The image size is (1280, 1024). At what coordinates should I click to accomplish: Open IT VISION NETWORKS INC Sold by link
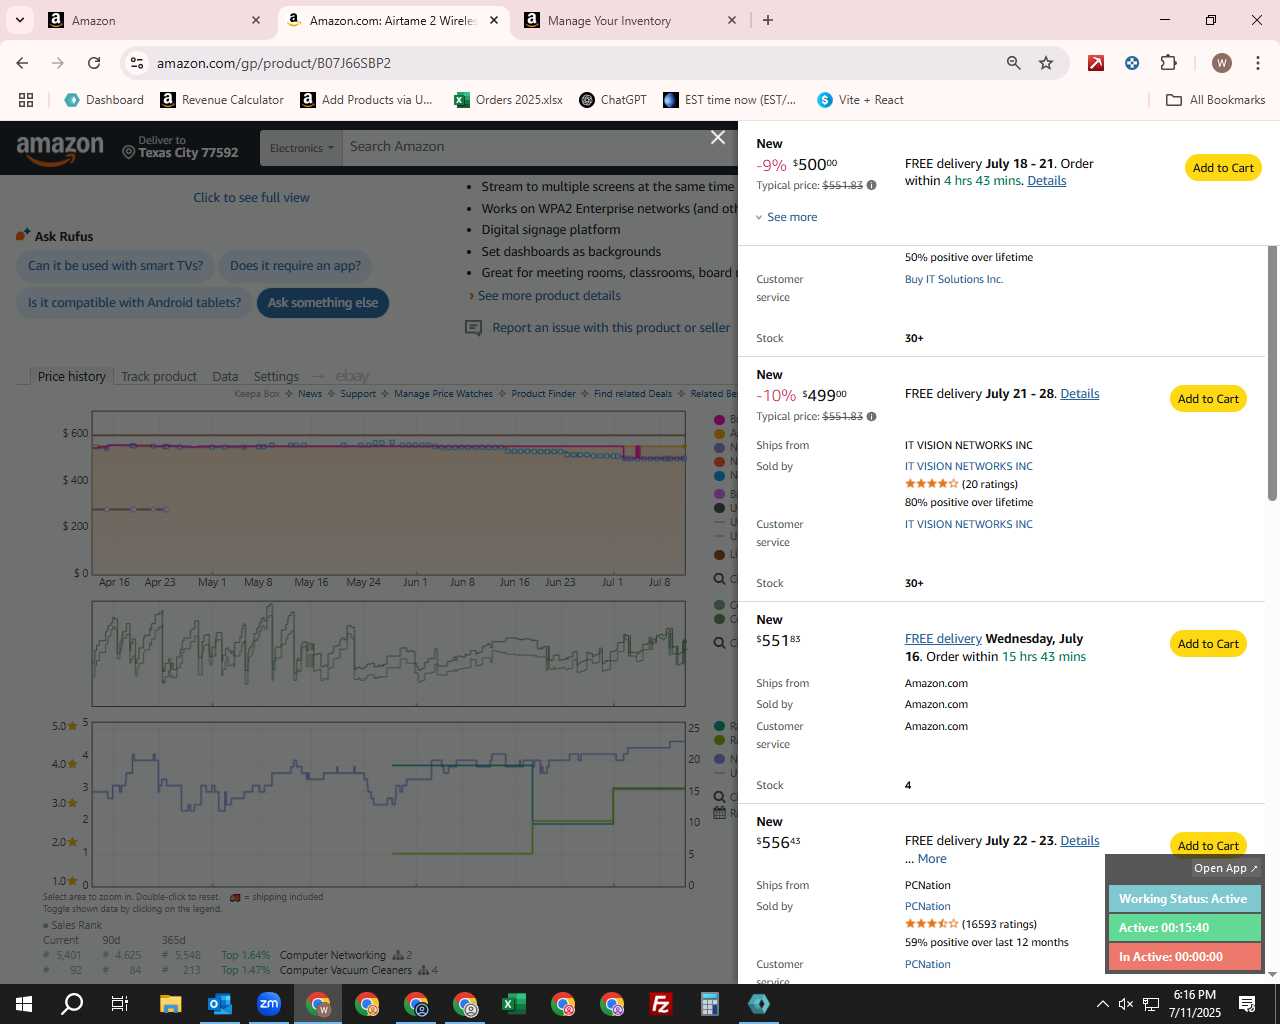pyautogui.click(x=968, y=467)
